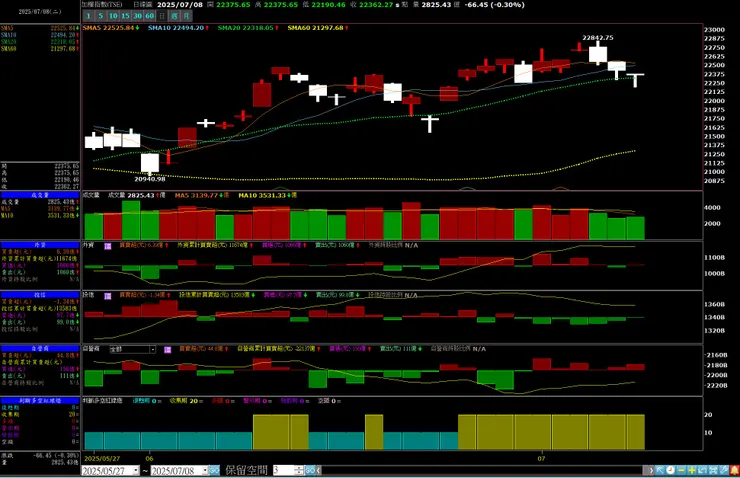The width and height of the screenshot is (740, 478).
Task: Click right arrow of horizontal chart scrollbar
Action: [x=651, y=470]
